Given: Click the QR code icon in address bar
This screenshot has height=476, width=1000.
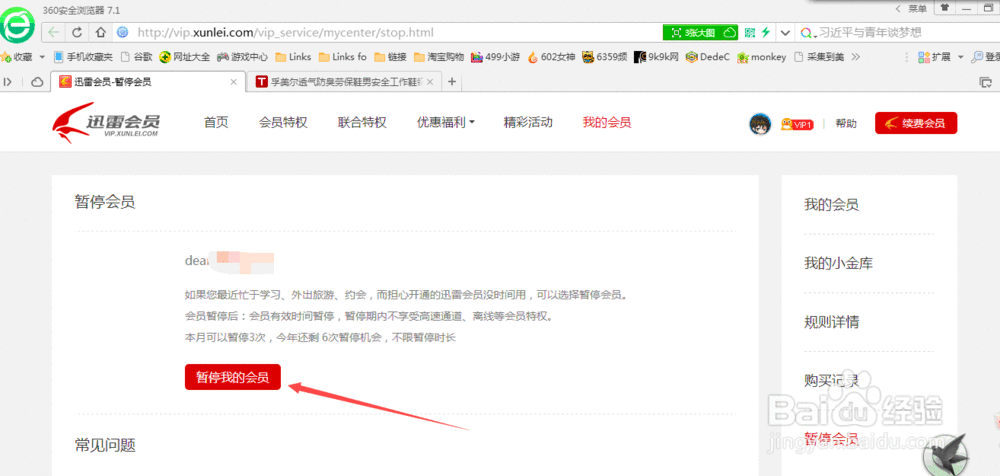Looking at the screenshot, I should [x=750, y=33].
